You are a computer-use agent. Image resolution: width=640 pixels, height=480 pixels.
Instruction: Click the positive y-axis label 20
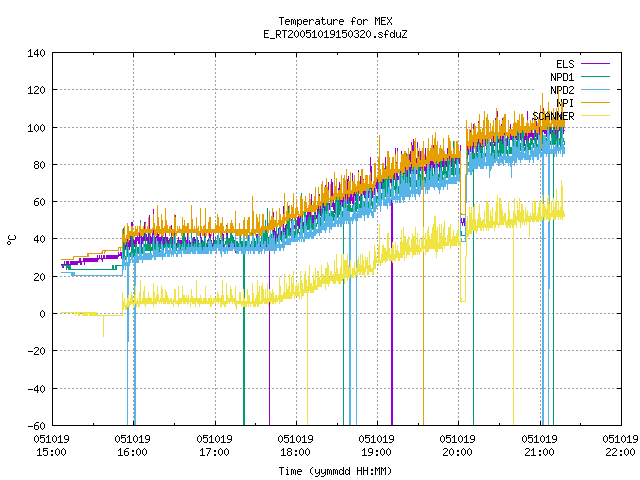point(39,277)
